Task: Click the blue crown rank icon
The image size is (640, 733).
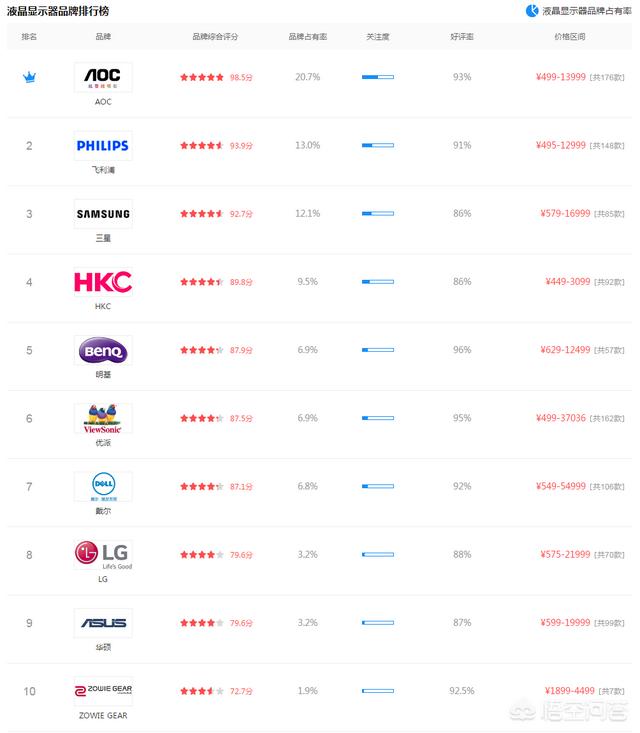Action: point(29,77)
